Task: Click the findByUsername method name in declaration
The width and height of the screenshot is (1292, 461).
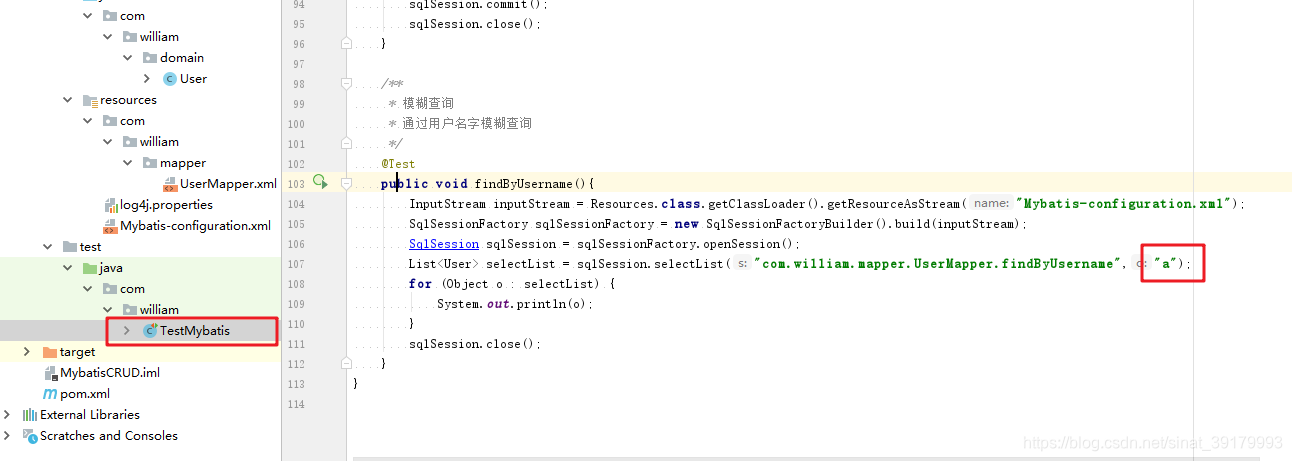Action: tap(524, 184)
